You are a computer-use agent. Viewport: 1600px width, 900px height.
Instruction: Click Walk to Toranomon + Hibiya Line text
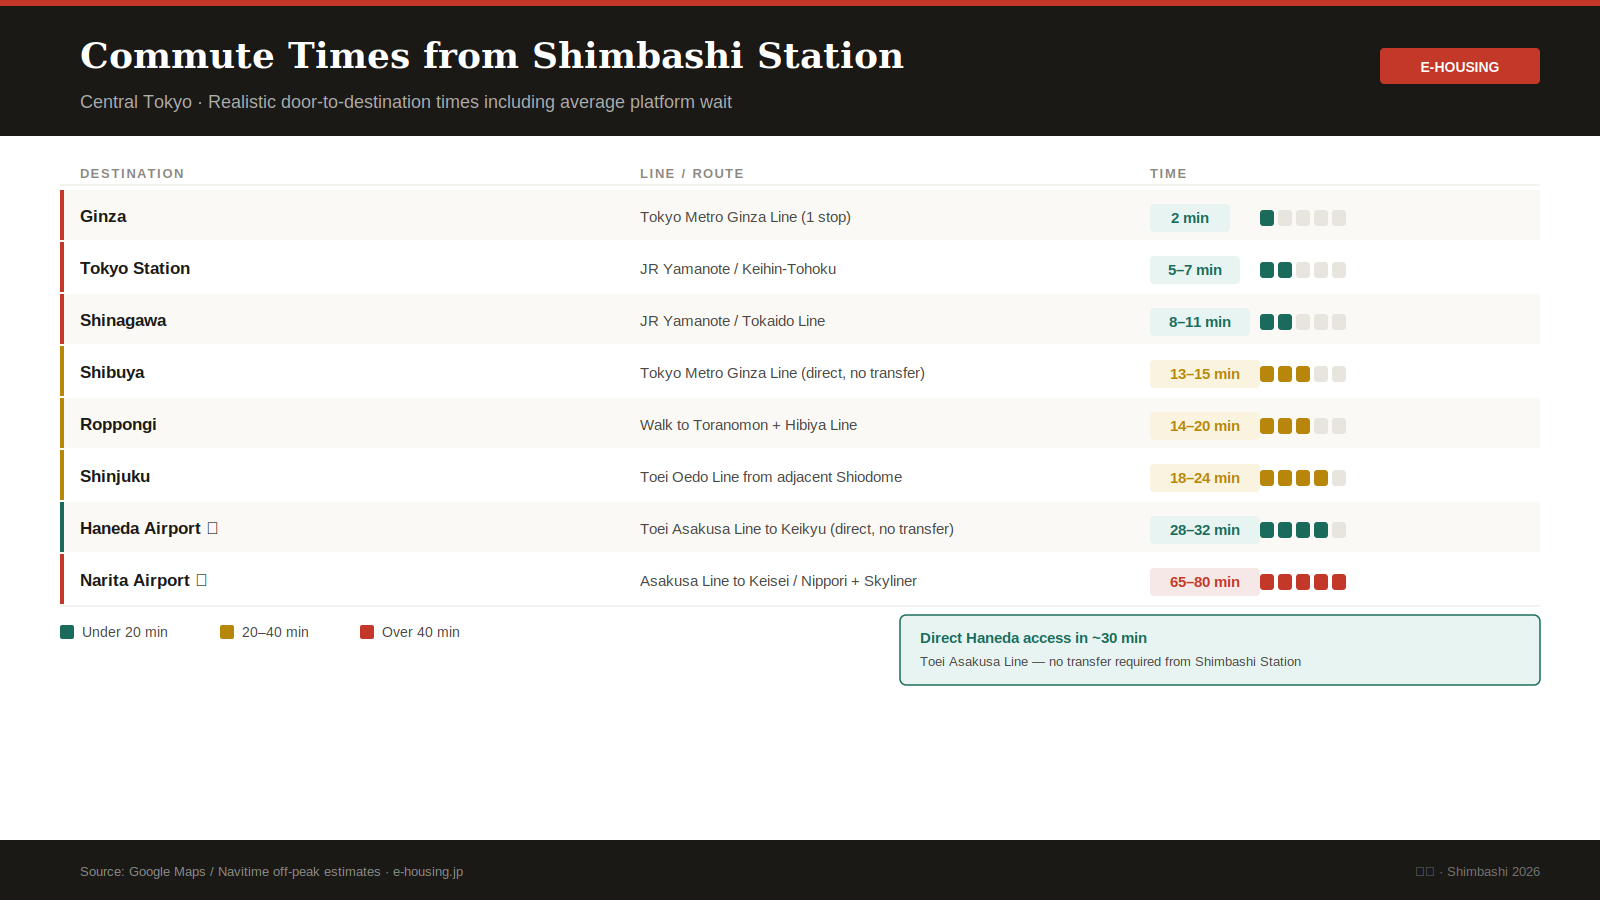(x=748, y=425)
